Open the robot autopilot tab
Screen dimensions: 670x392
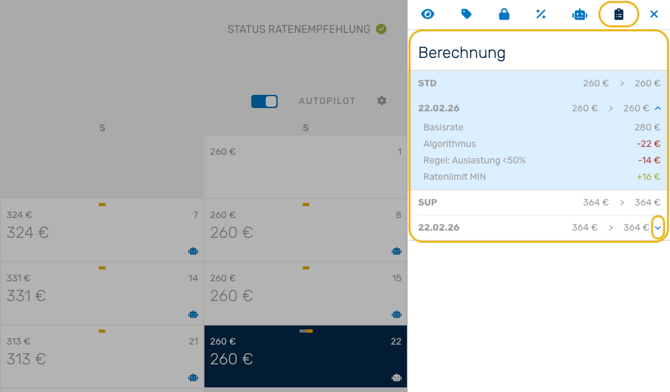click(x=579, y=14)
